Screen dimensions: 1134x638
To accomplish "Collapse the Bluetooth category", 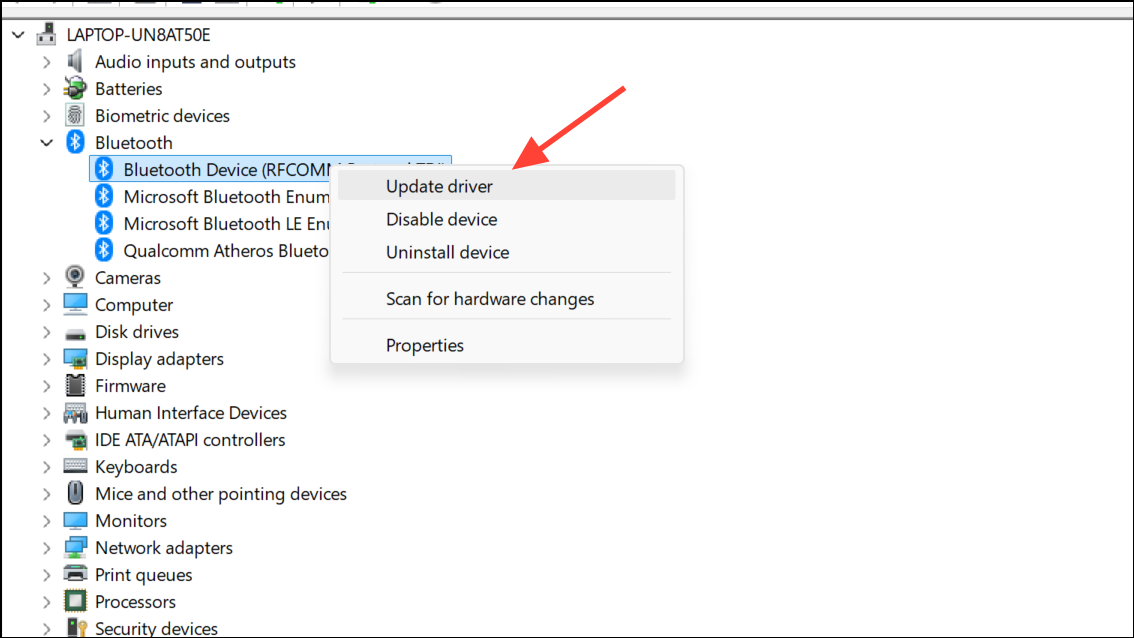I will coord(46,142).
